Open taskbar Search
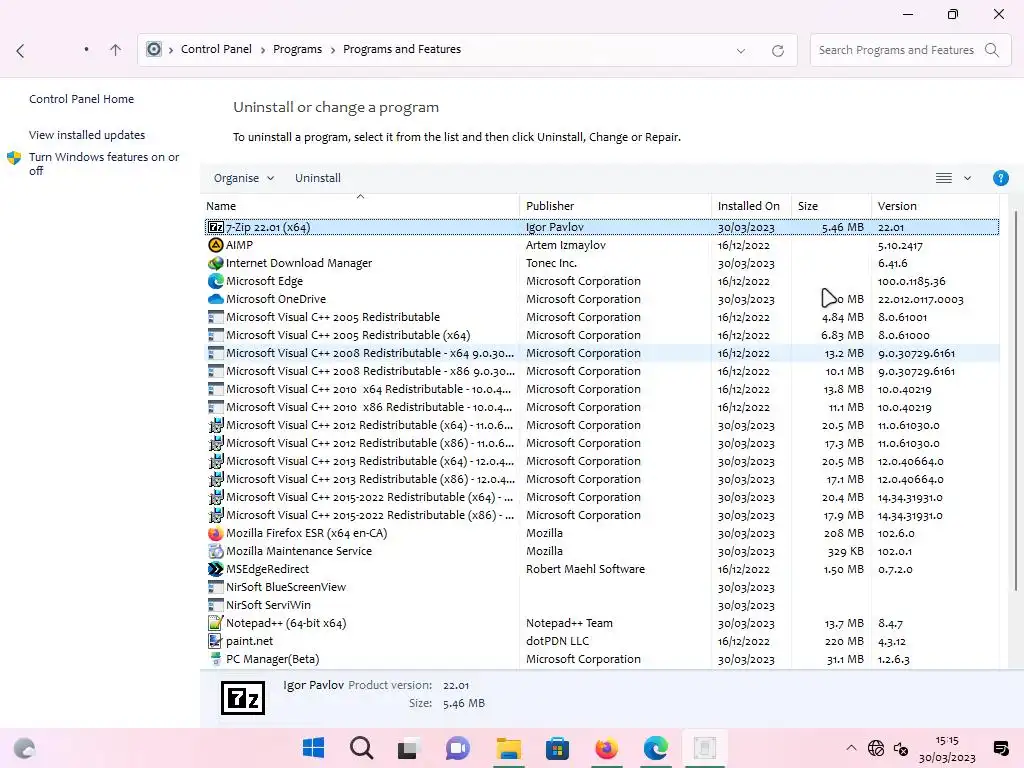Viewport: 1024px width, 768px height. tap(361, 748)
